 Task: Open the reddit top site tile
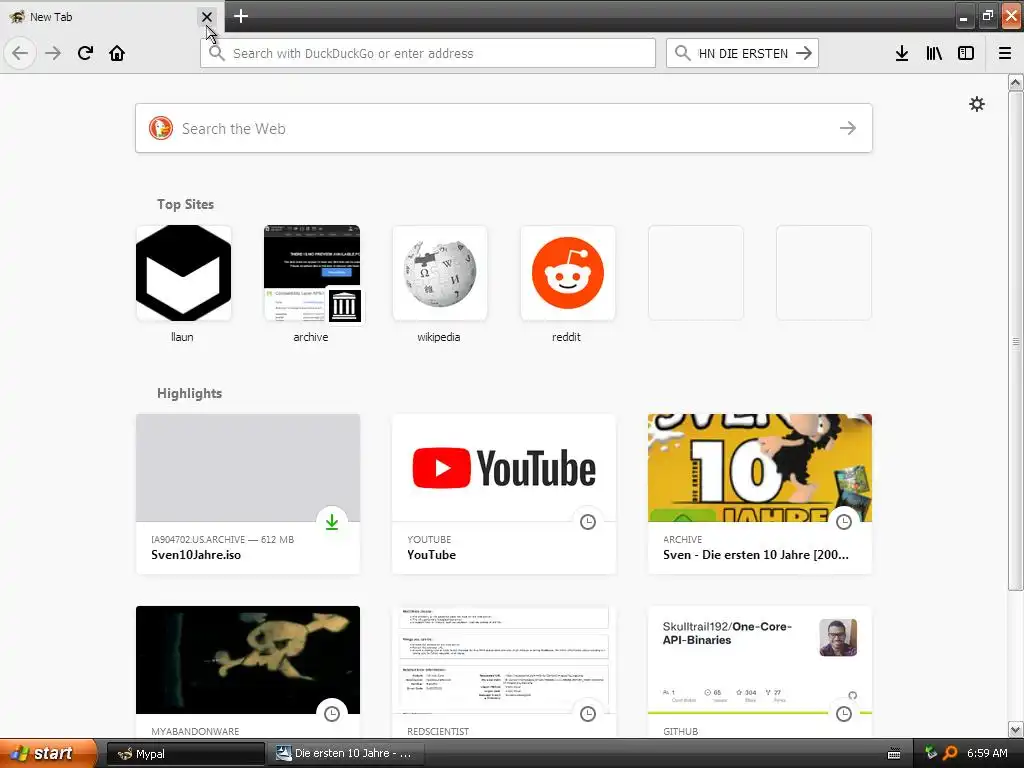568,273
